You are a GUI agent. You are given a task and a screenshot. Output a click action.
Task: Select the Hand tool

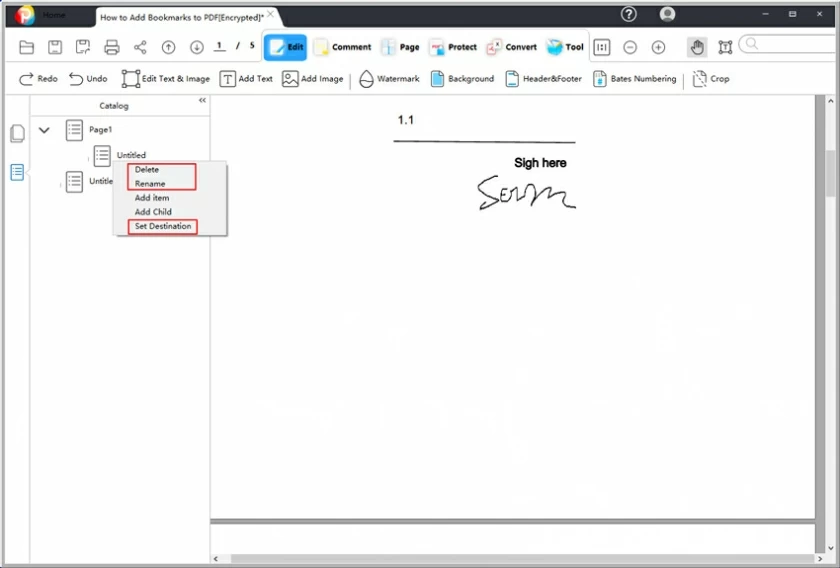pyautogui.click(x=697, y=47)
